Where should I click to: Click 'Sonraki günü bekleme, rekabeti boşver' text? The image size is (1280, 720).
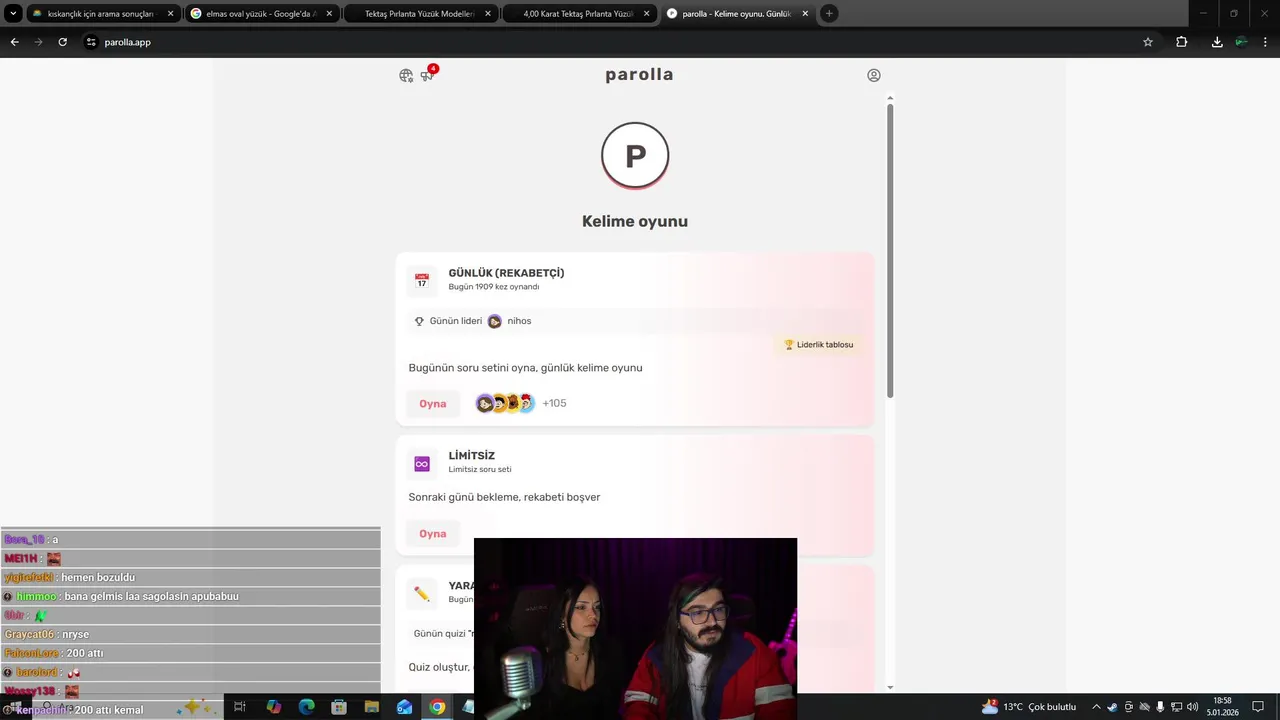pyautogui.click(x=504, y=497)
